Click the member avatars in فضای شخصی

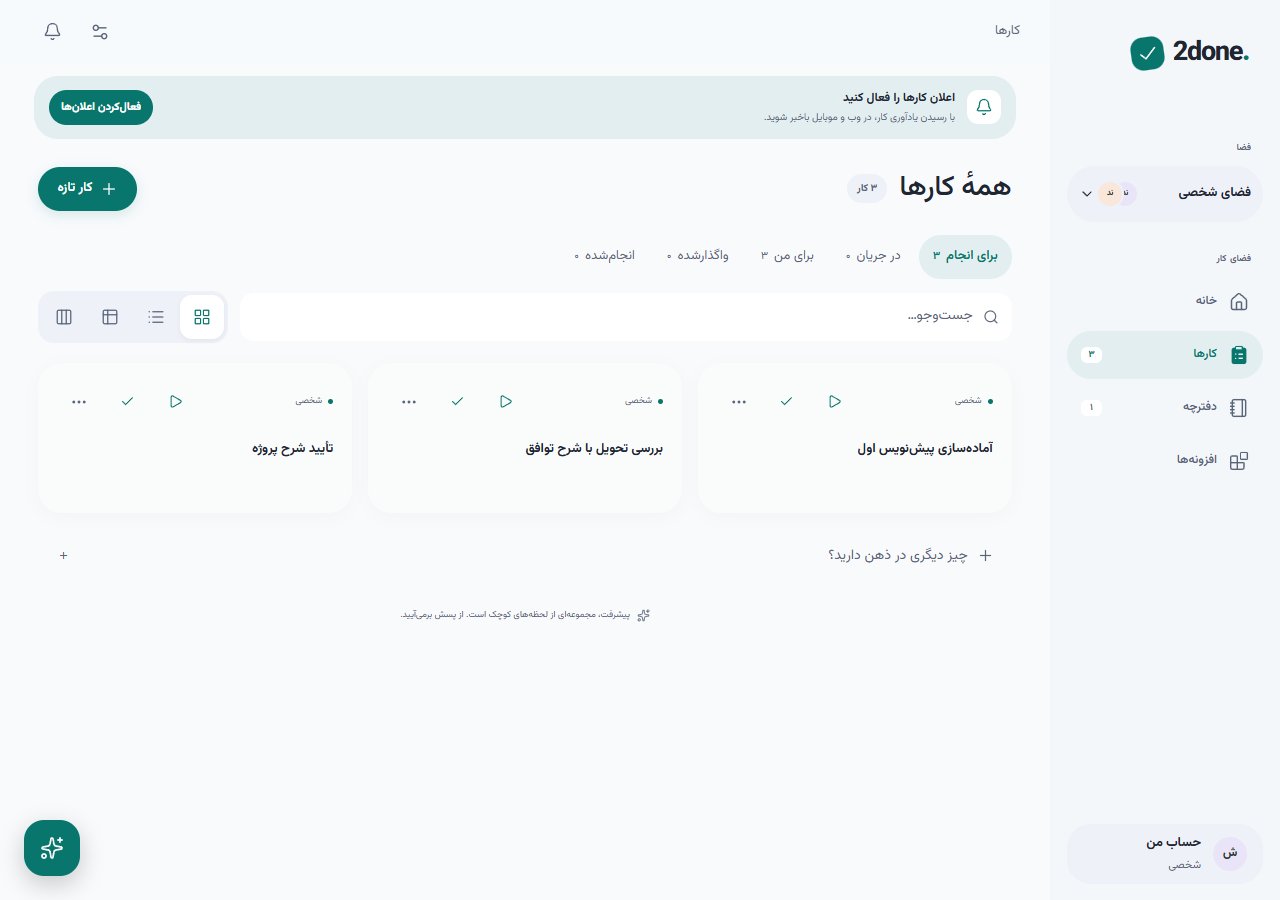click(1117, 193)
